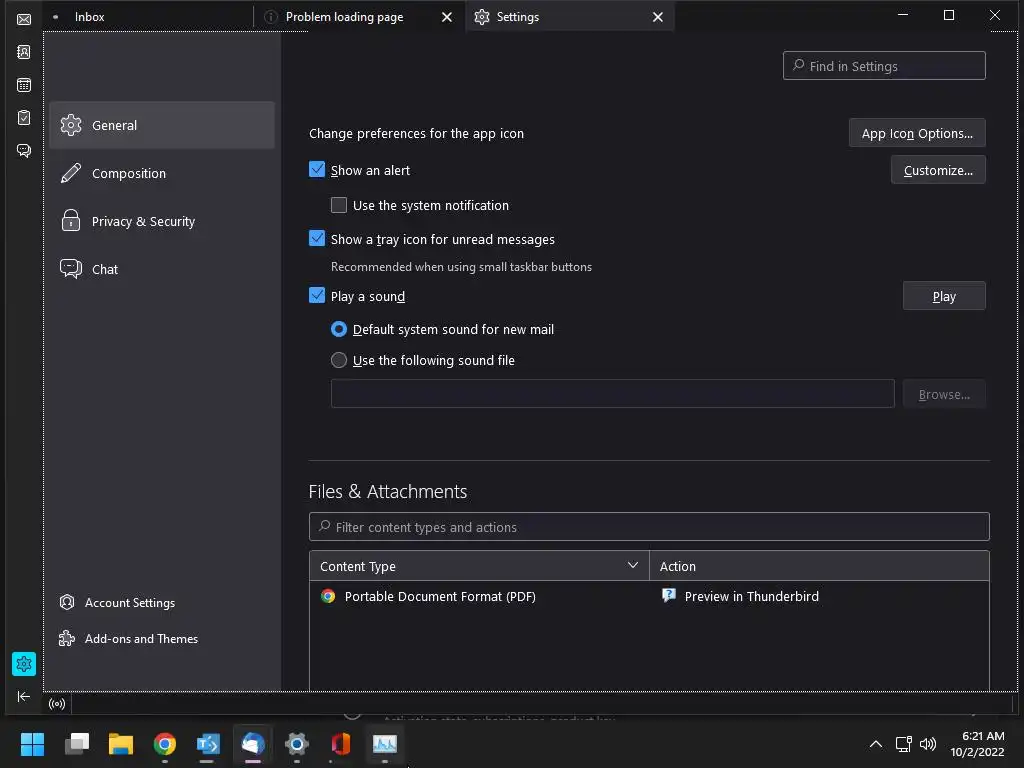1024x768 pixels.
Task: Open the Address Book icon
Action: point(24,52)
